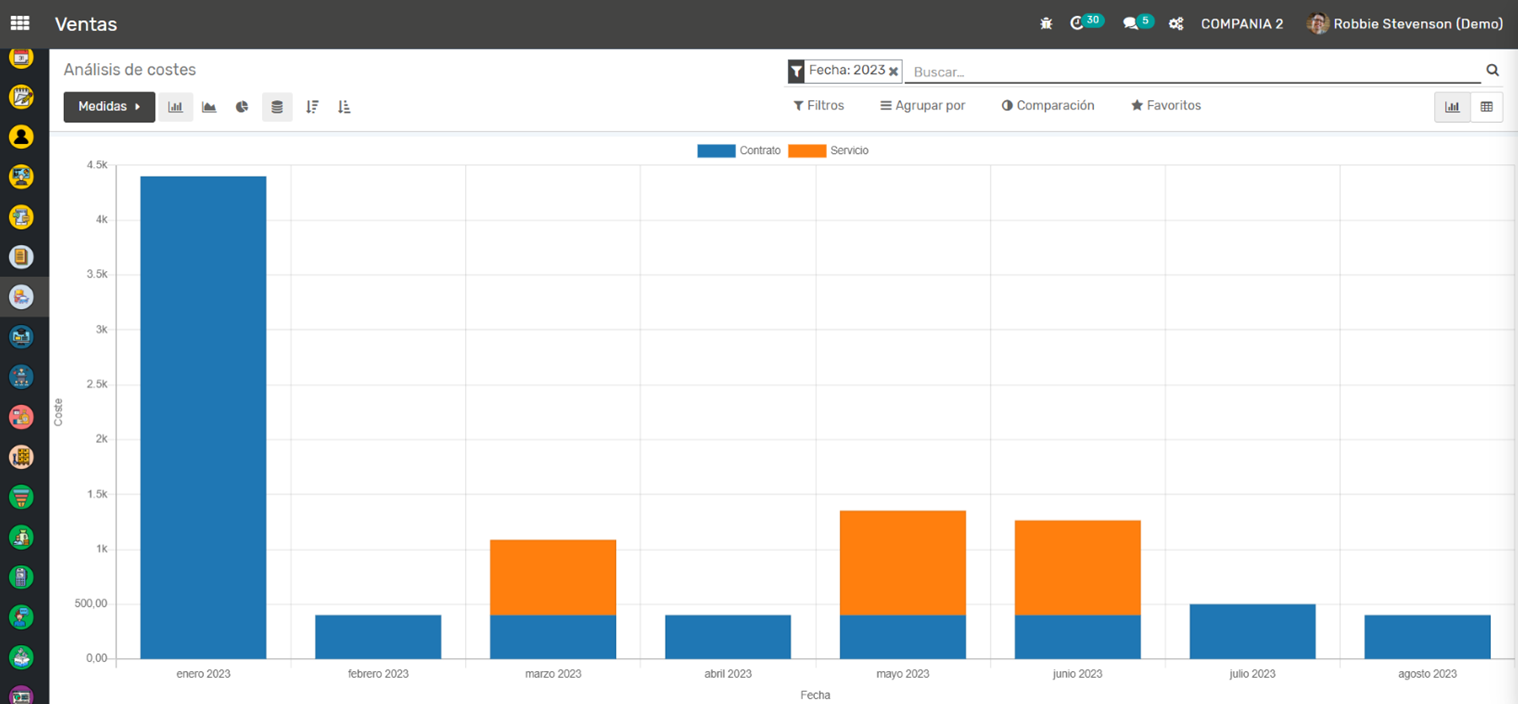
Task: Sort chart in descending order
Action: tap(312, 107)
